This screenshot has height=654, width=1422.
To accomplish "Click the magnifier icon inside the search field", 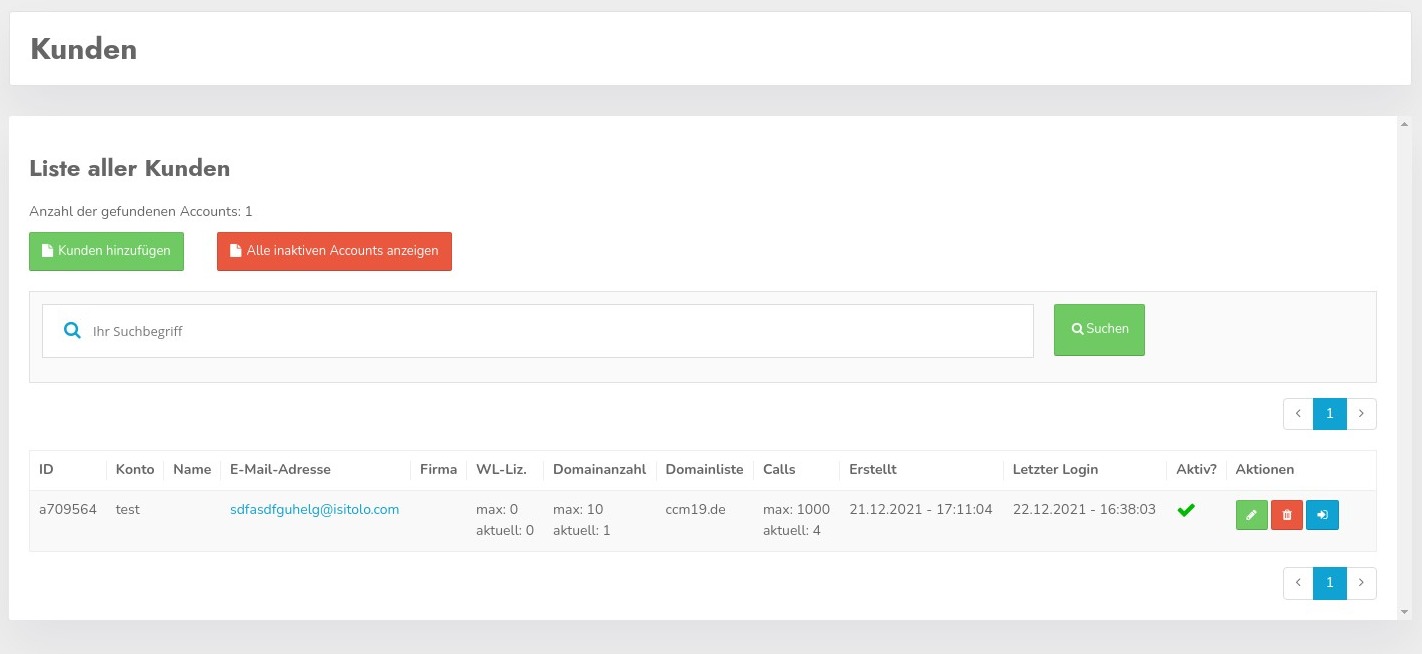I will tap(72, 331).
